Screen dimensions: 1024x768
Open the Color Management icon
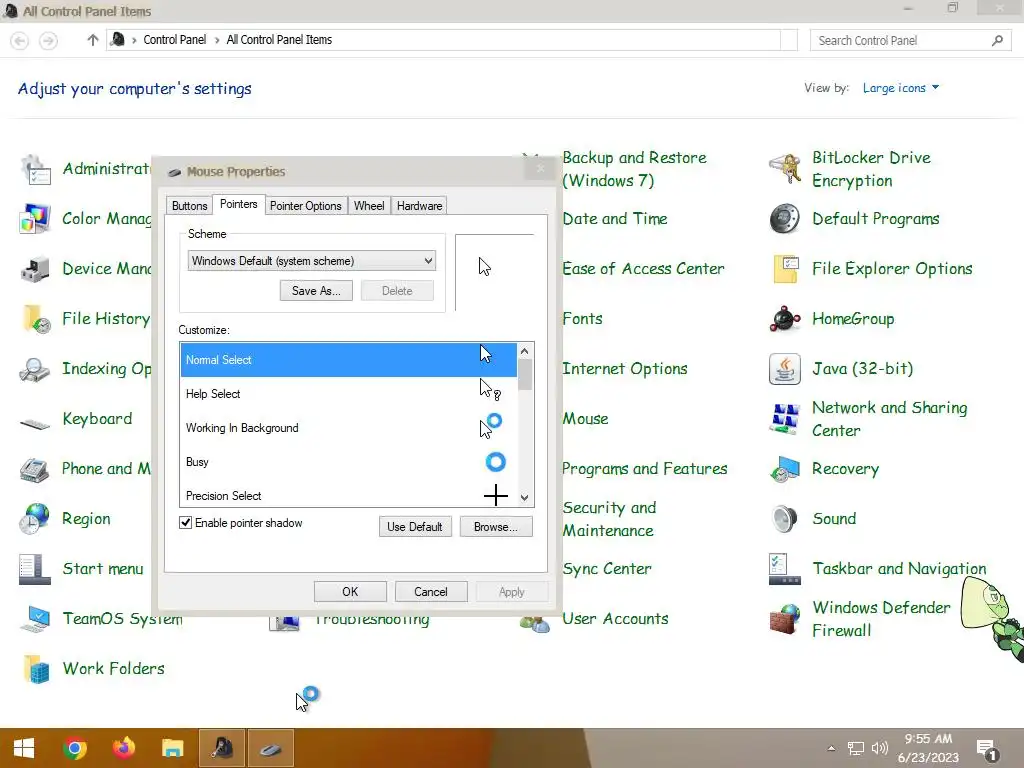pos(35,219)
